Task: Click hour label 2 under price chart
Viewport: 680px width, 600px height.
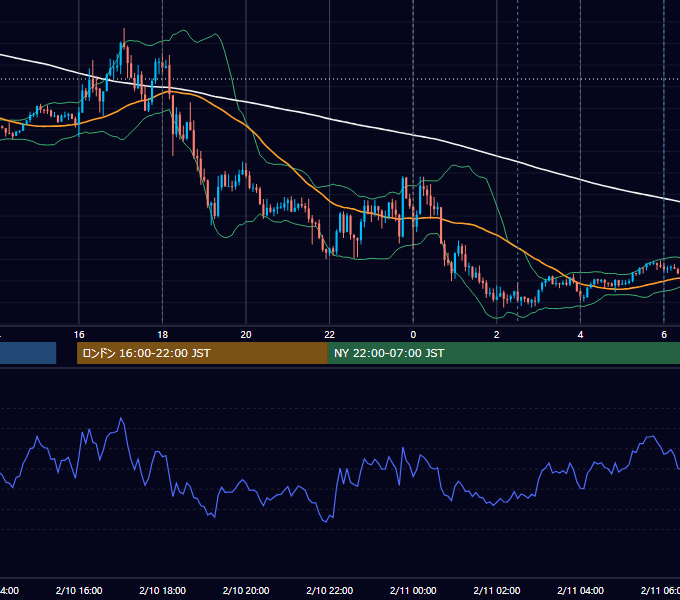Action: pos(497,335)
